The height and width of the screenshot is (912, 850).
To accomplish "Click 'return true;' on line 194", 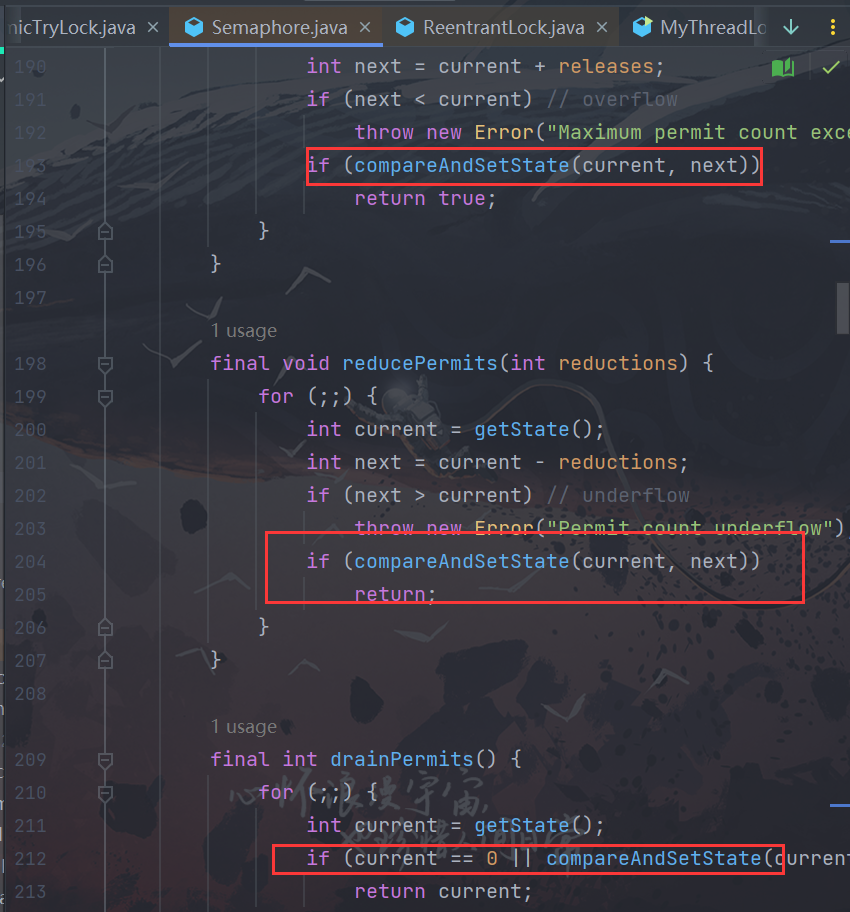I will point(425,199).
